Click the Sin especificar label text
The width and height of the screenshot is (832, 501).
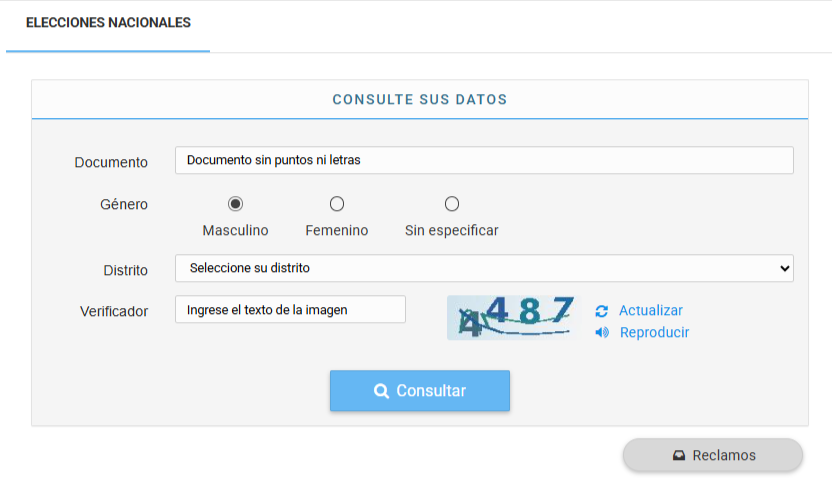(x=452, y=231)
